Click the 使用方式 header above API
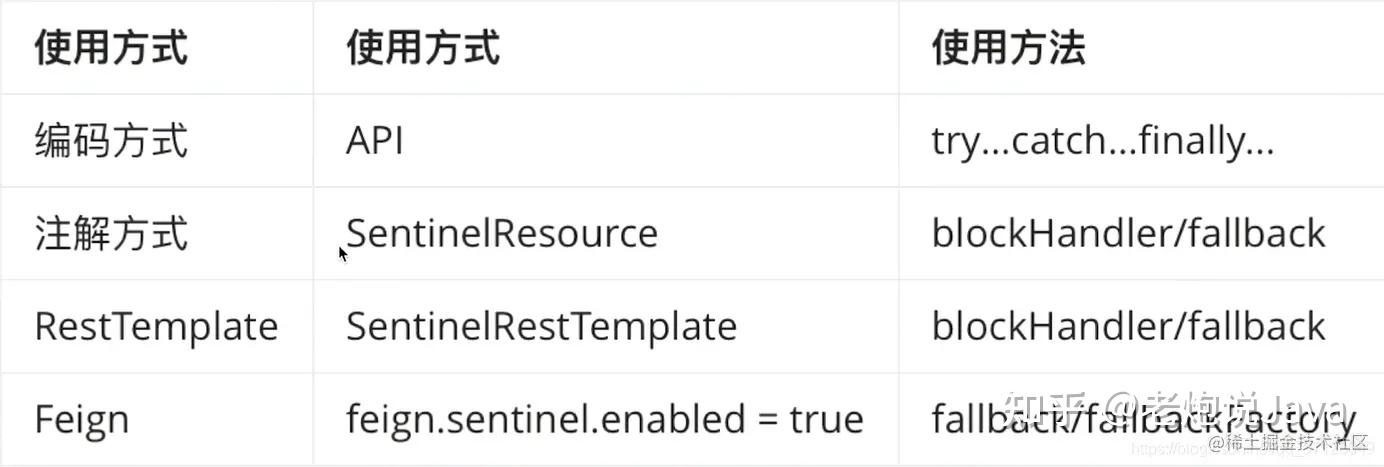The image size is (1384, 467). 423,48
